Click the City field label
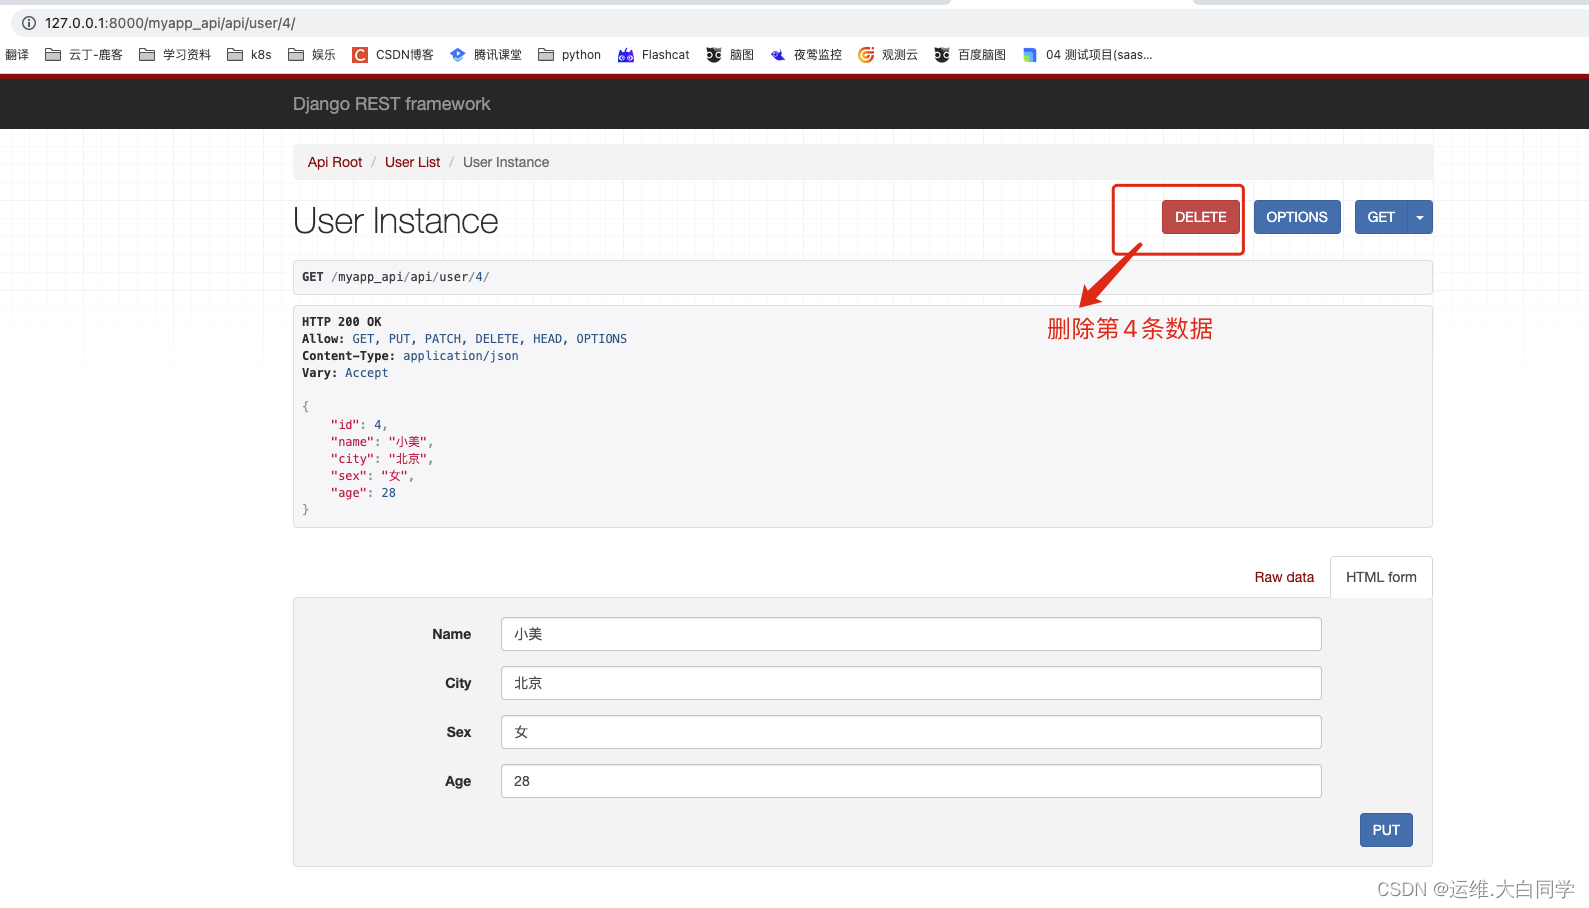The height and width of the screenshot is (908, 1589). click(x=458, y=683)
